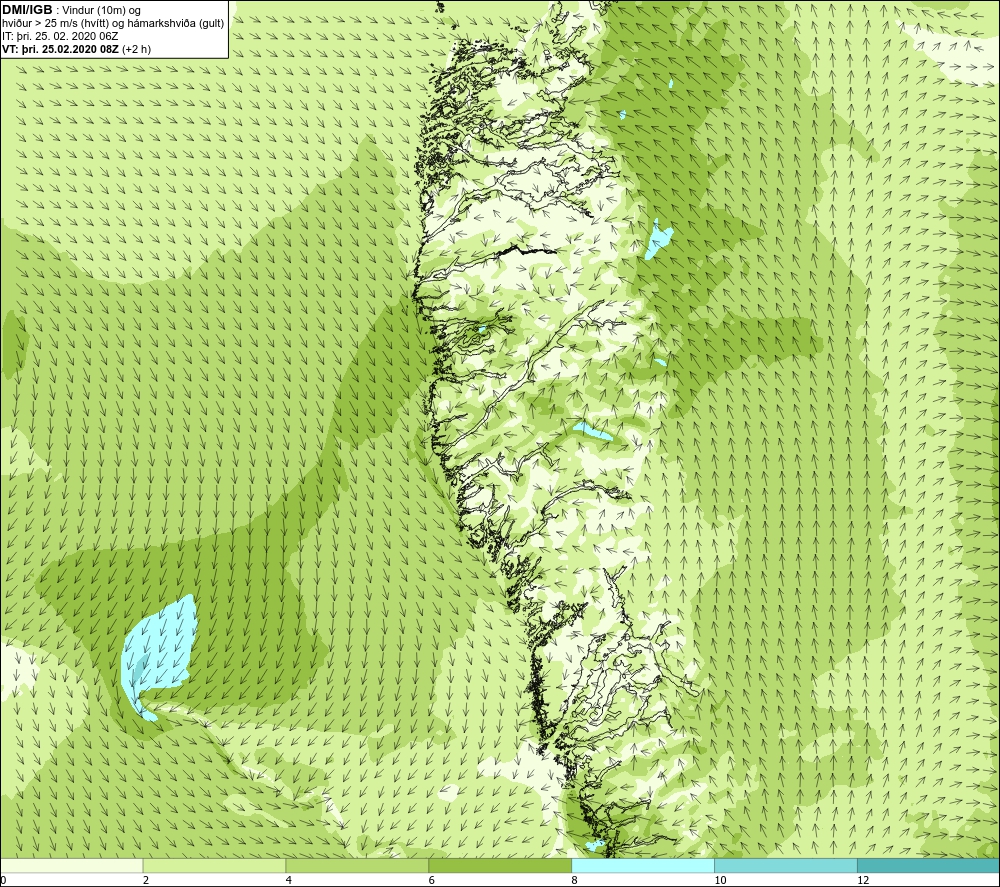Viewport: 1000px width, 887px height.
Task: Pick the 6–8 m/s darker green scale color
Action: [x=500, y=865]
